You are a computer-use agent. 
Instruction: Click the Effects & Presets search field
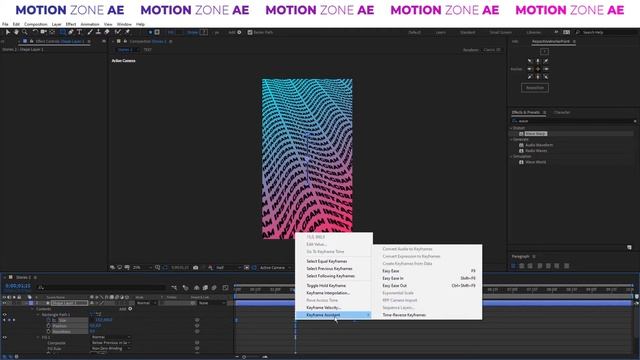click(573, 121)
